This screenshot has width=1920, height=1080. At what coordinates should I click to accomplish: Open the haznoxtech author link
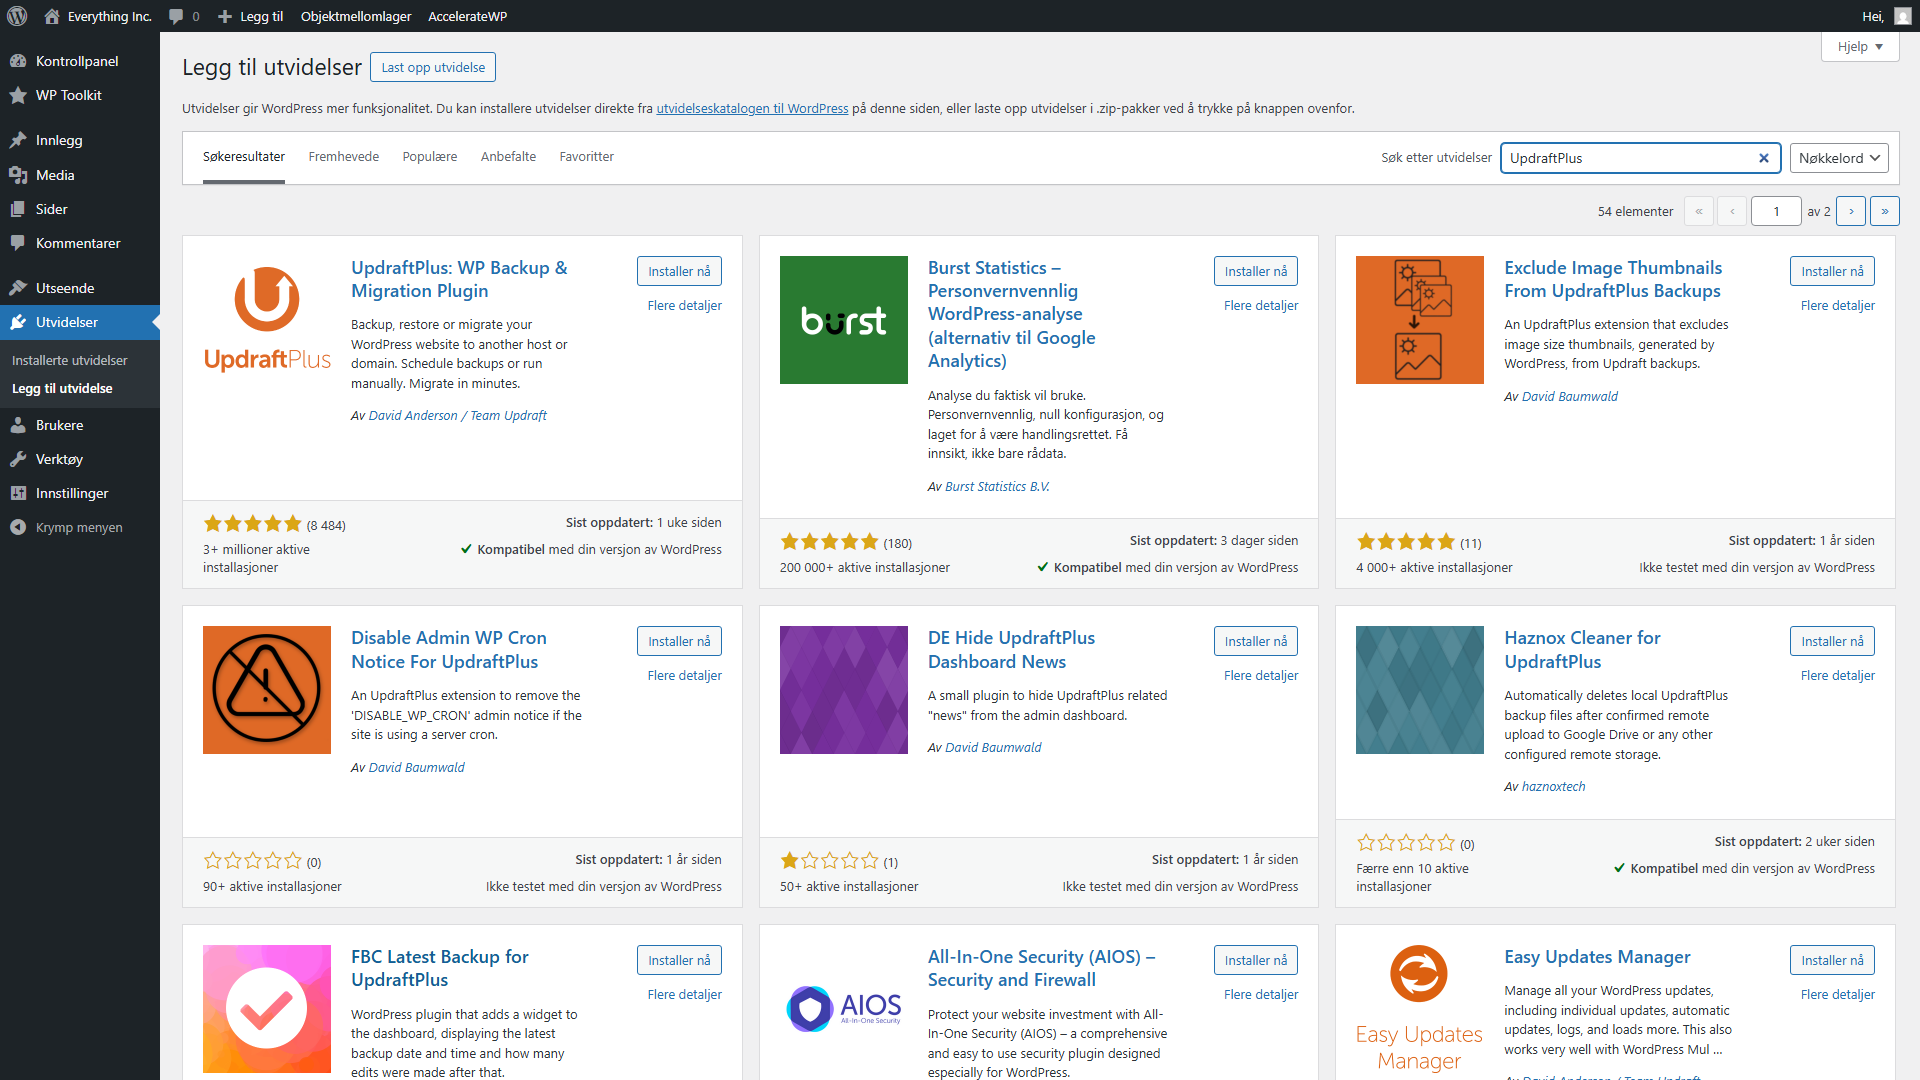click(x=1553, y=786)
